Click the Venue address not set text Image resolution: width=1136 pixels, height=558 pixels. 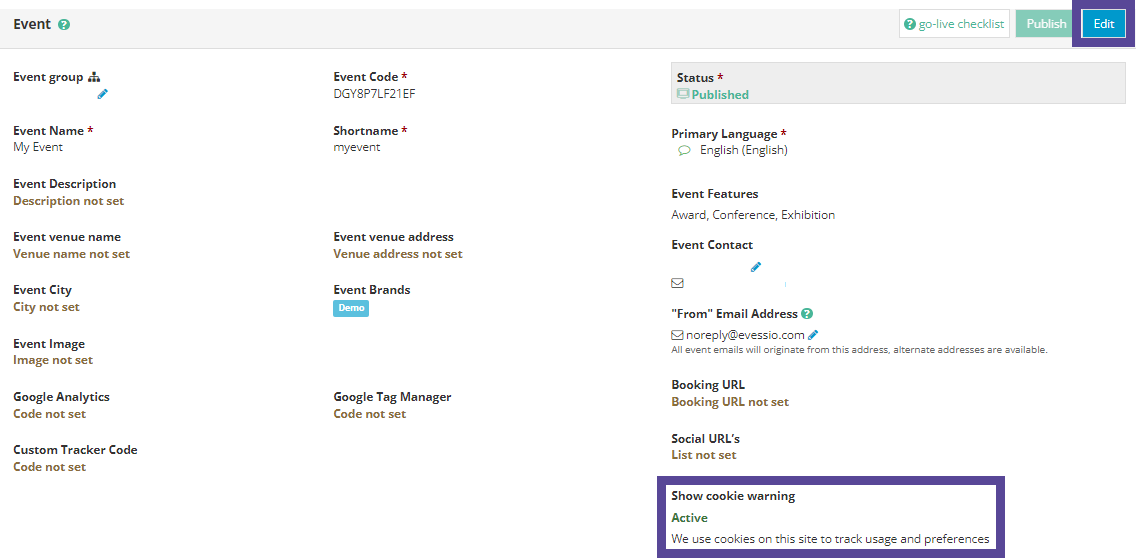tap(398, 254)
